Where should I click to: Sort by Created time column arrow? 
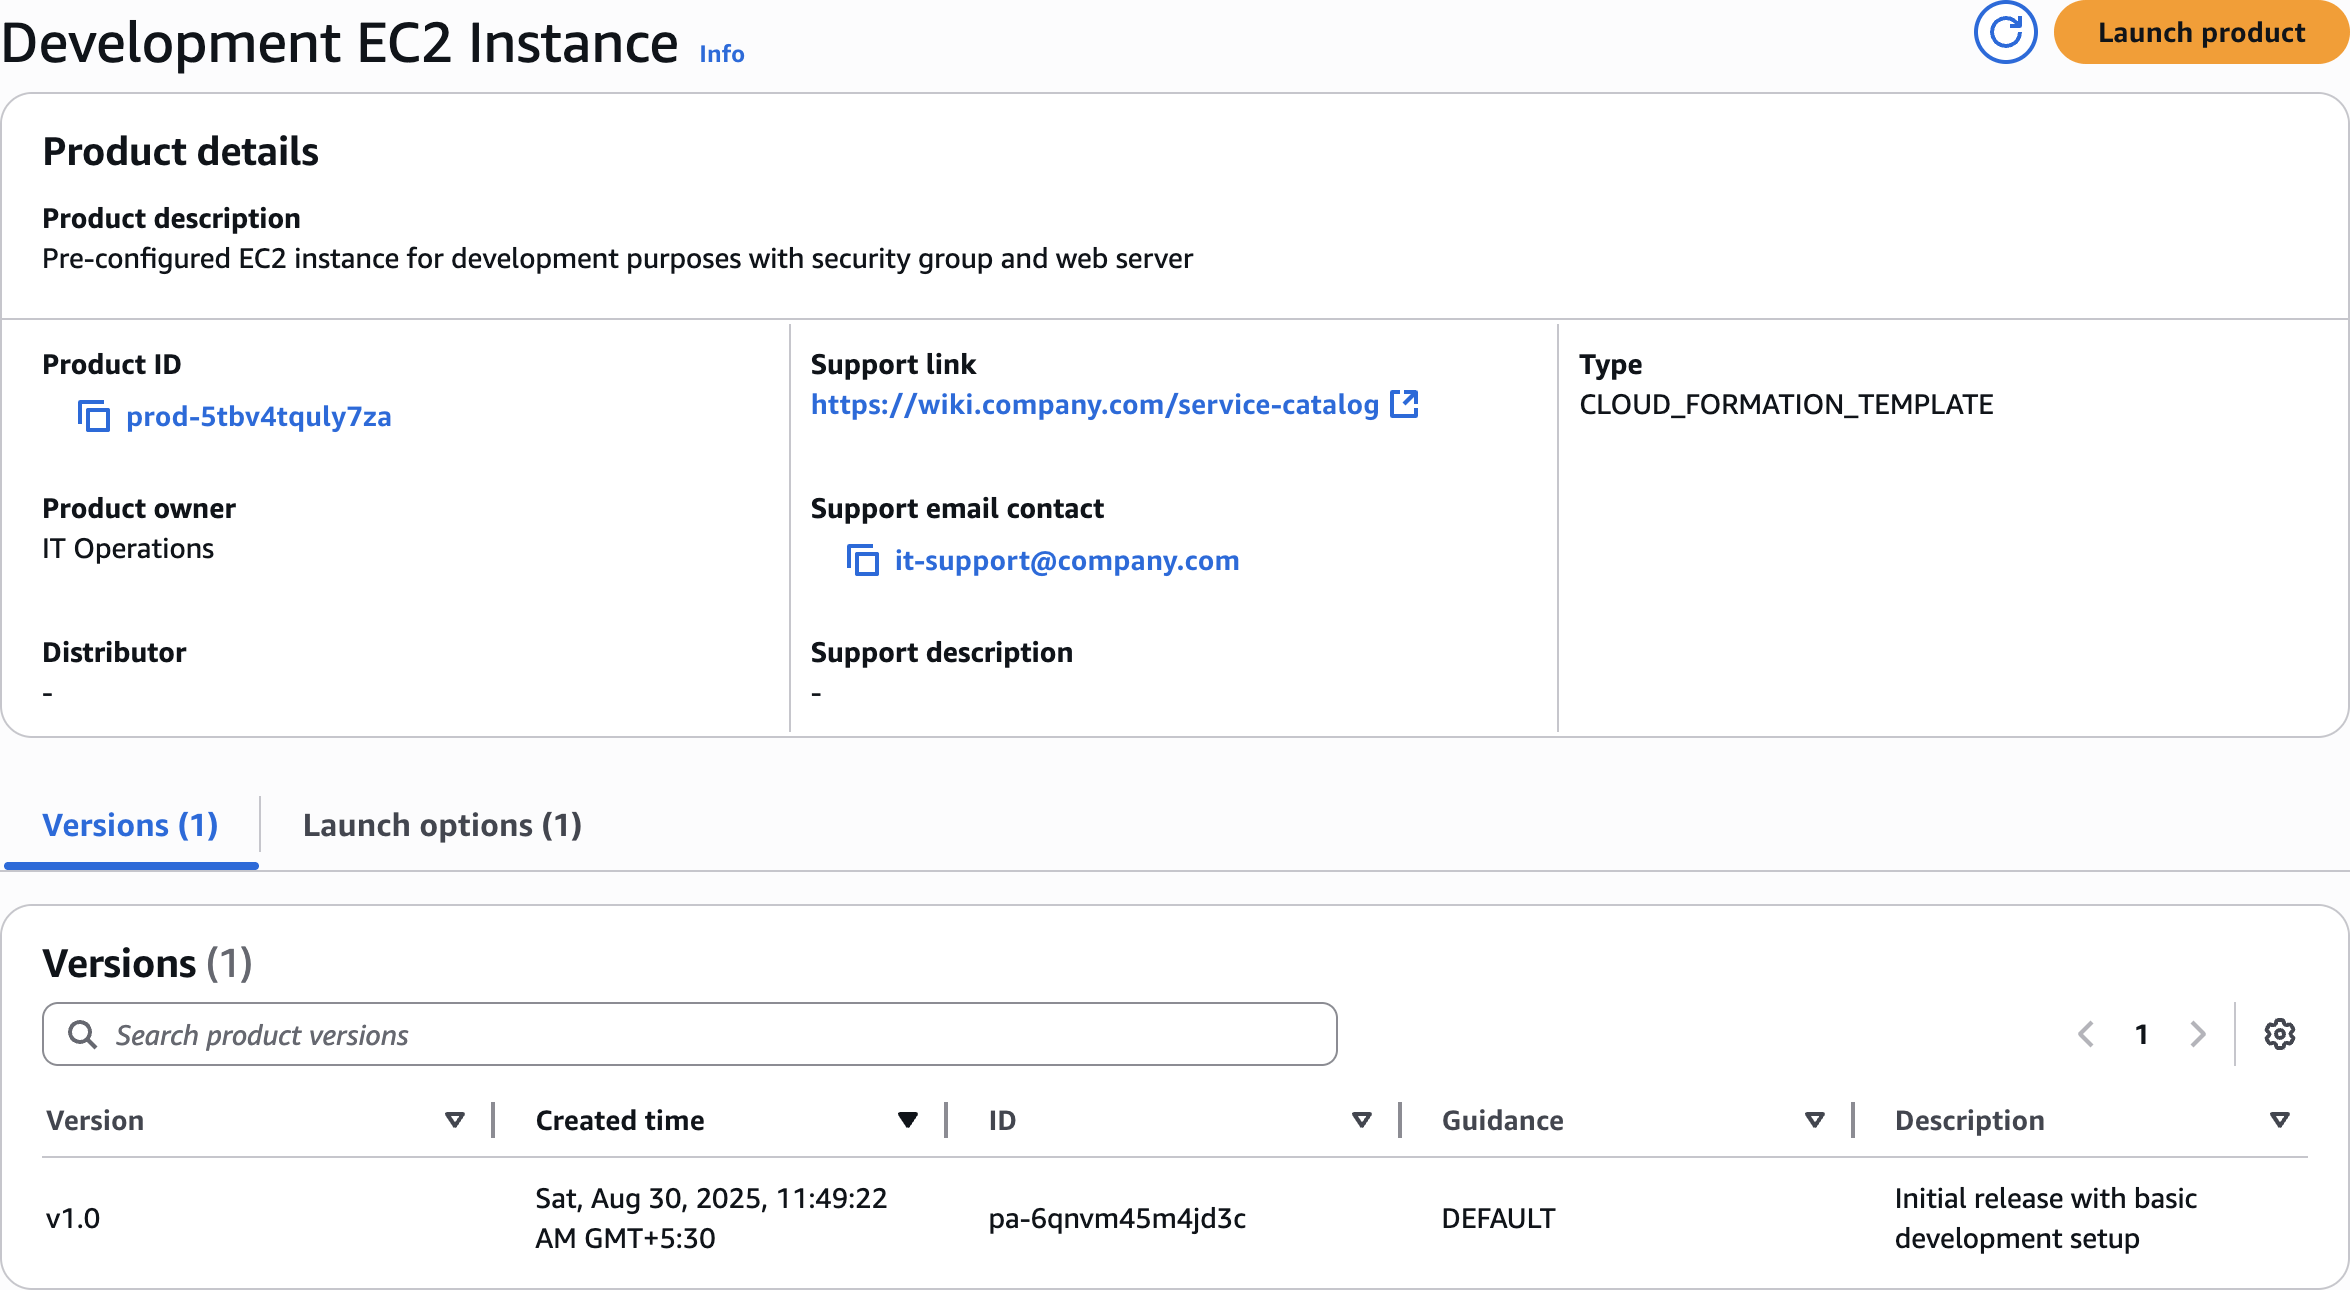907,1120
